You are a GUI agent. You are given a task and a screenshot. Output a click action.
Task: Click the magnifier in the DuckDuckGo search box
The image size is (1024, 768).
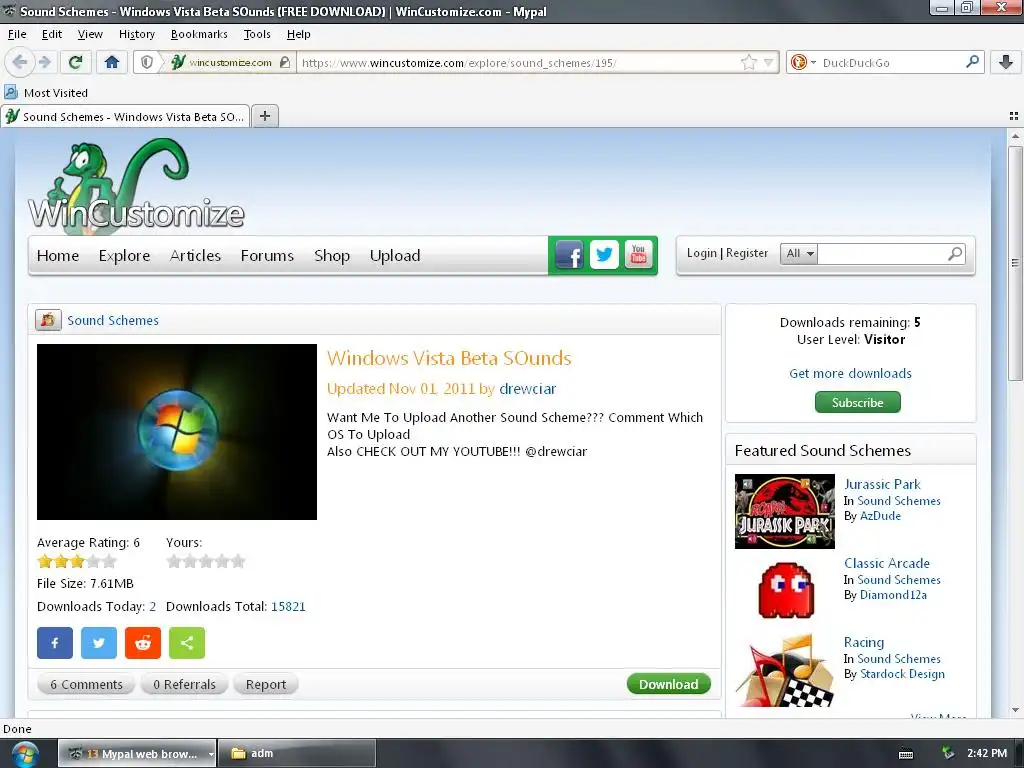(x=972, y=61)
